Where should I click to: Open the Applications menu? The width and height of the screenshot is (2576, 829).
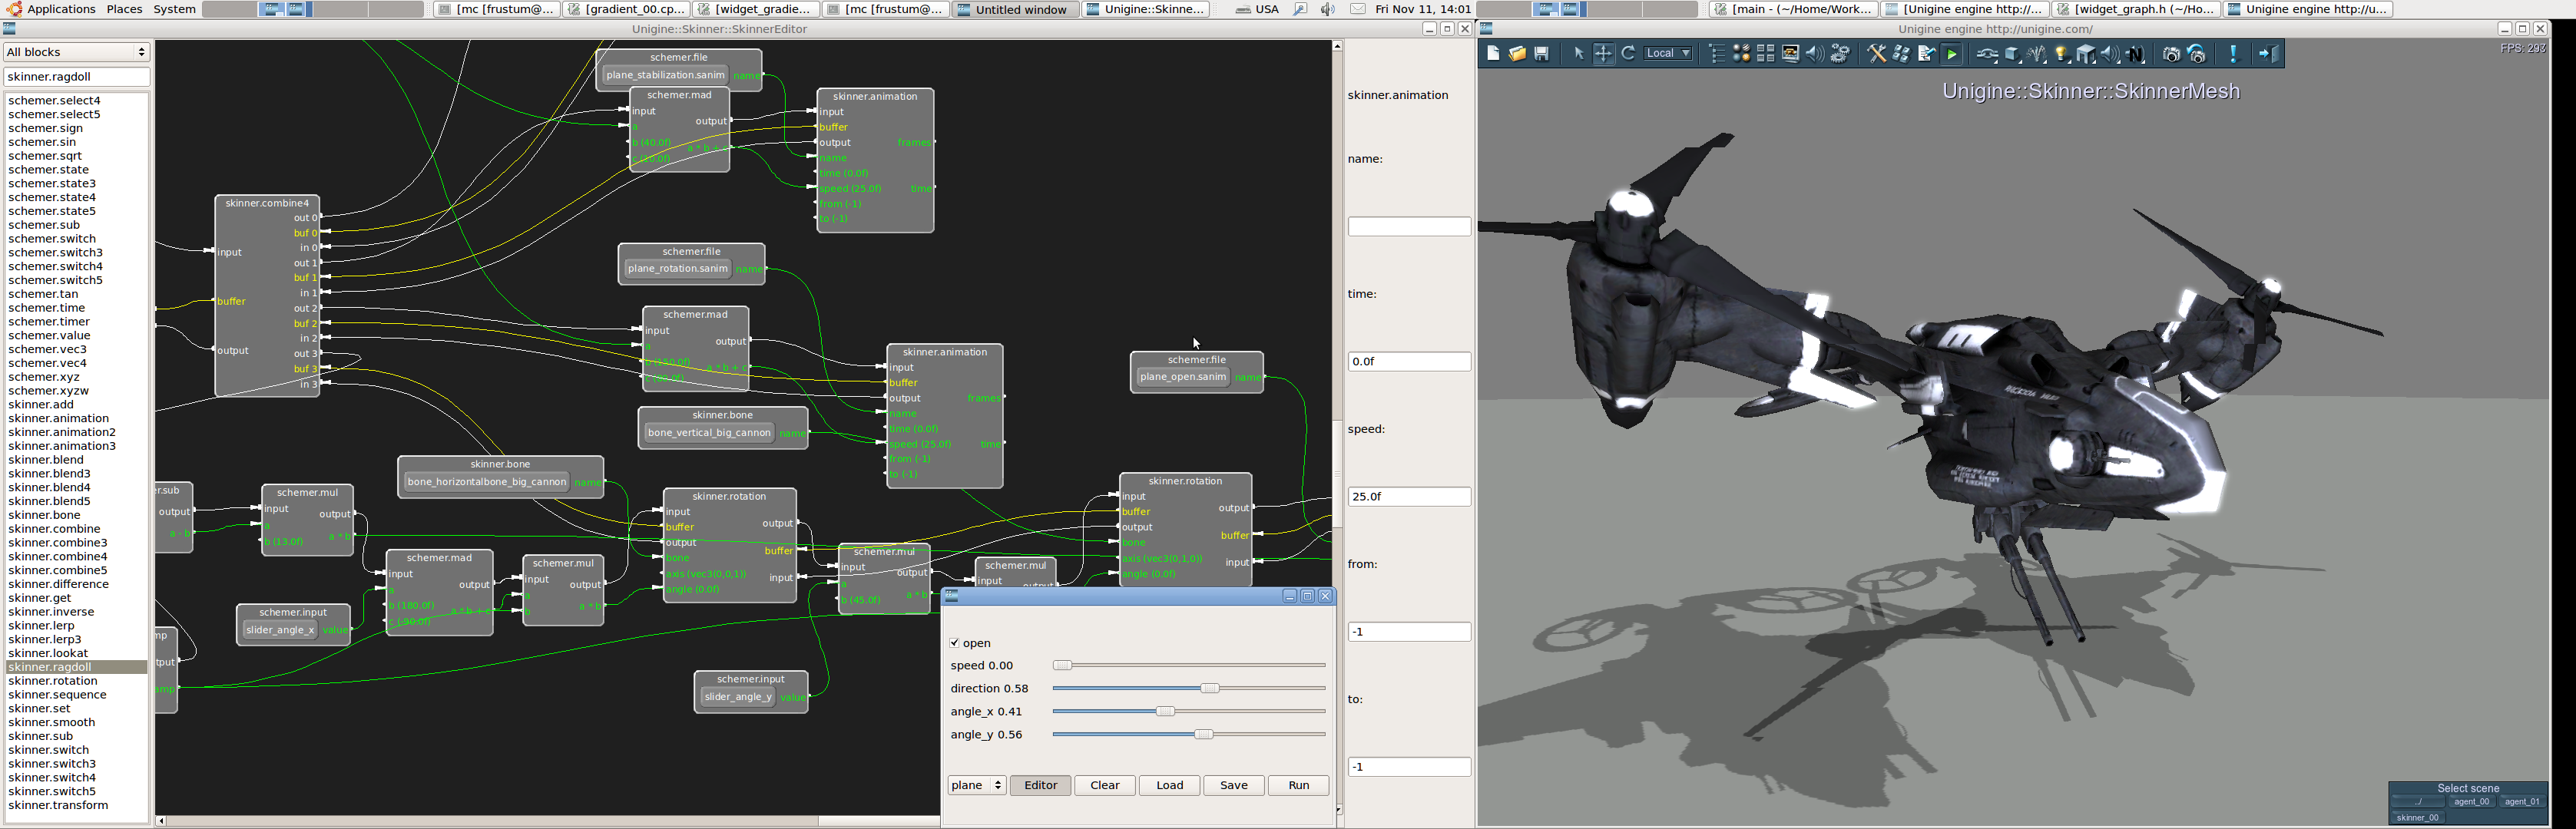(x=61, y=9)
